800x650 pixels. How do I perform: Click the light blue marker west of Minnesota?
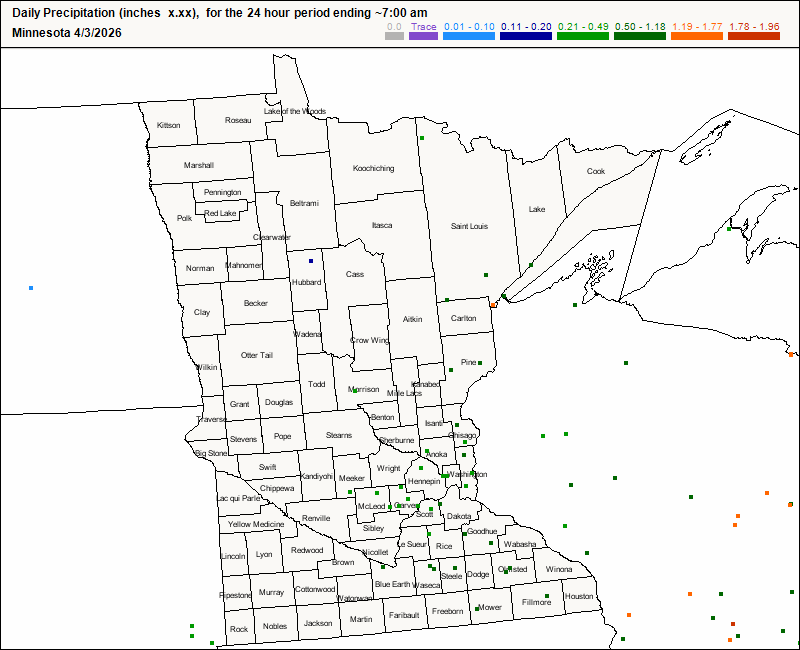pos(31,288)
